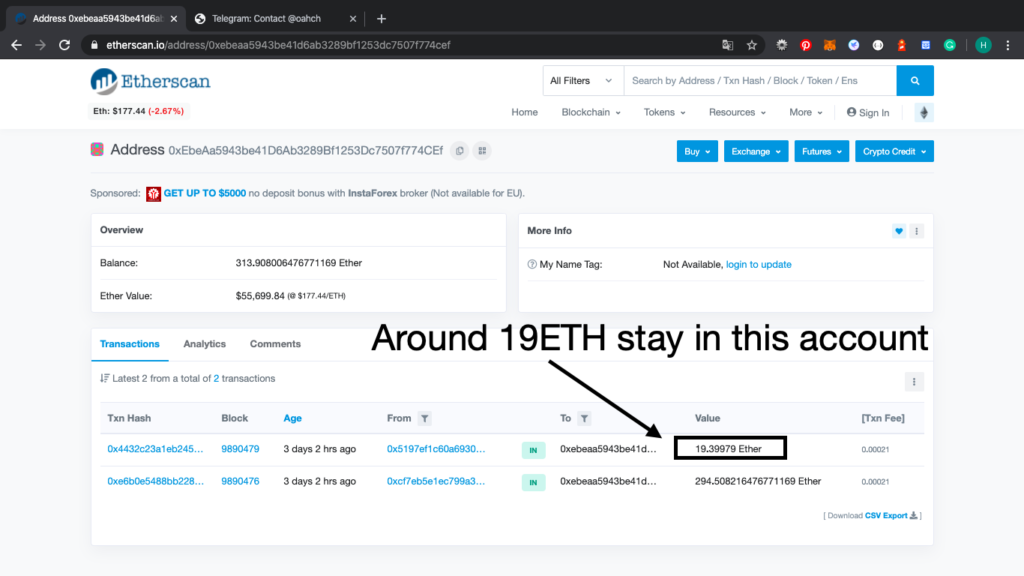
Task: Filter the To column
Action: point(584,418)
